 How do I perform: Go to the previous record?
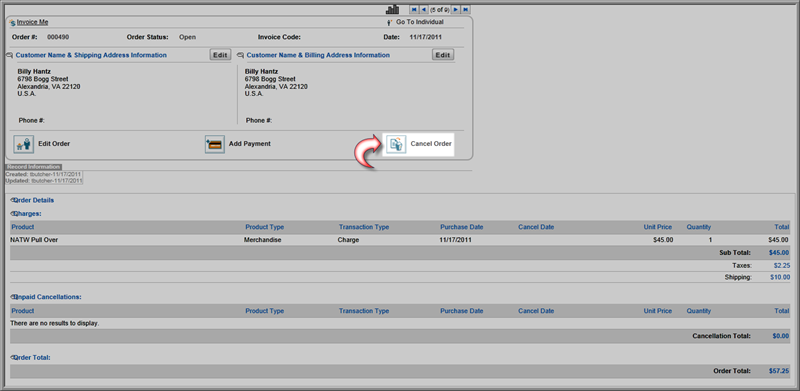click(x=423, y=9)
